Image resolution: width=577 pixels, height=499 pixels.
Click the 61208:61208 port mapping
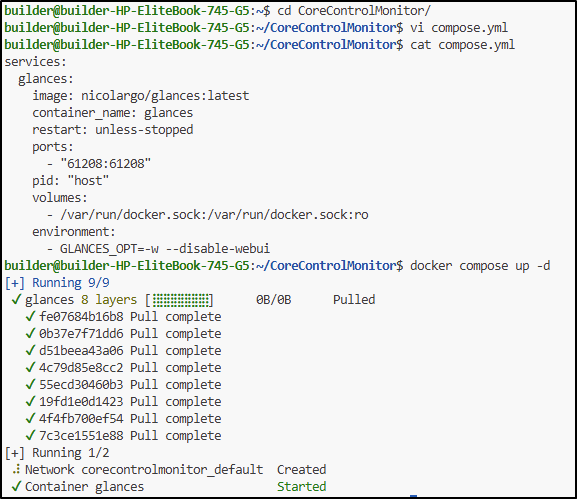pos(106,163)
